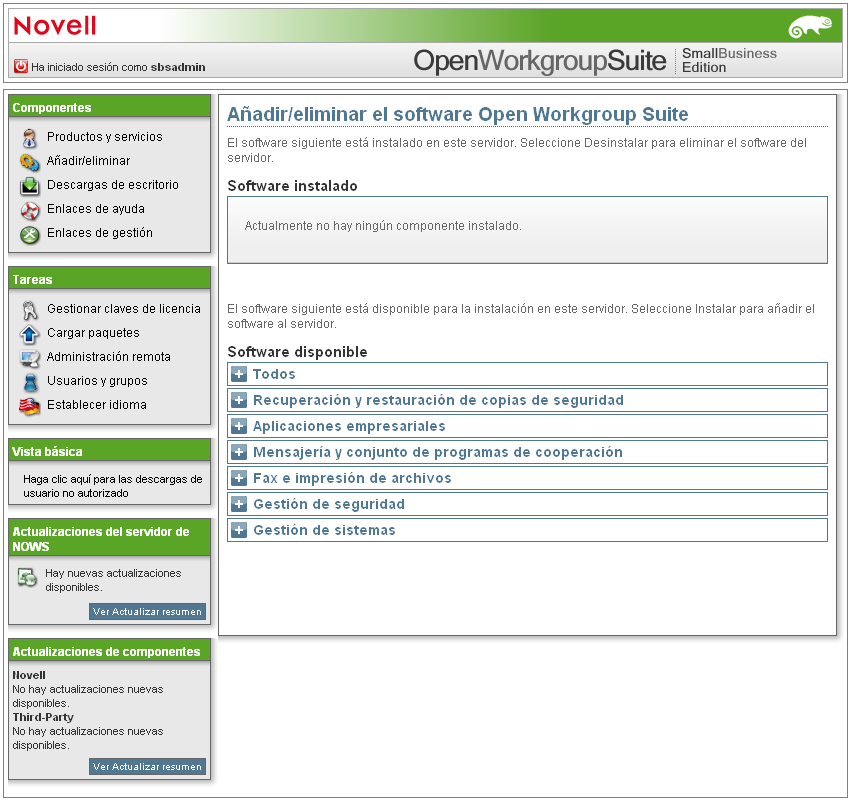Open Cargar paquetes link
The image size is (852, 802).
[x=93, y=333]
